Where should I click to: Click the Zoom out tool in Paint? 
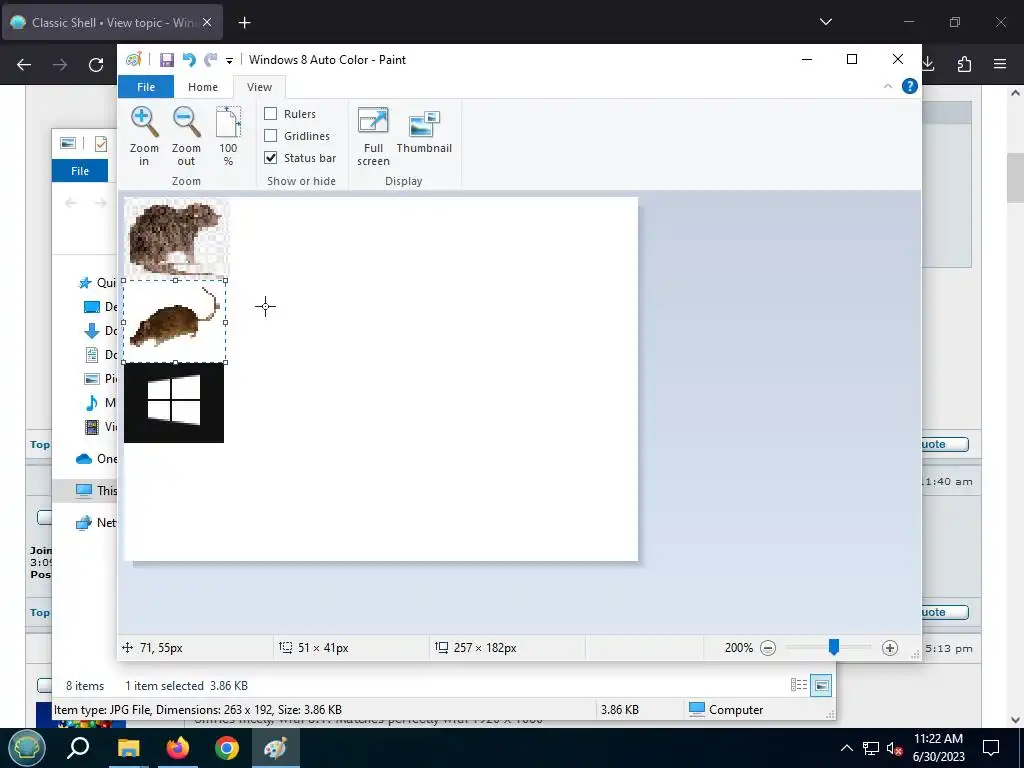pos(186,136)
